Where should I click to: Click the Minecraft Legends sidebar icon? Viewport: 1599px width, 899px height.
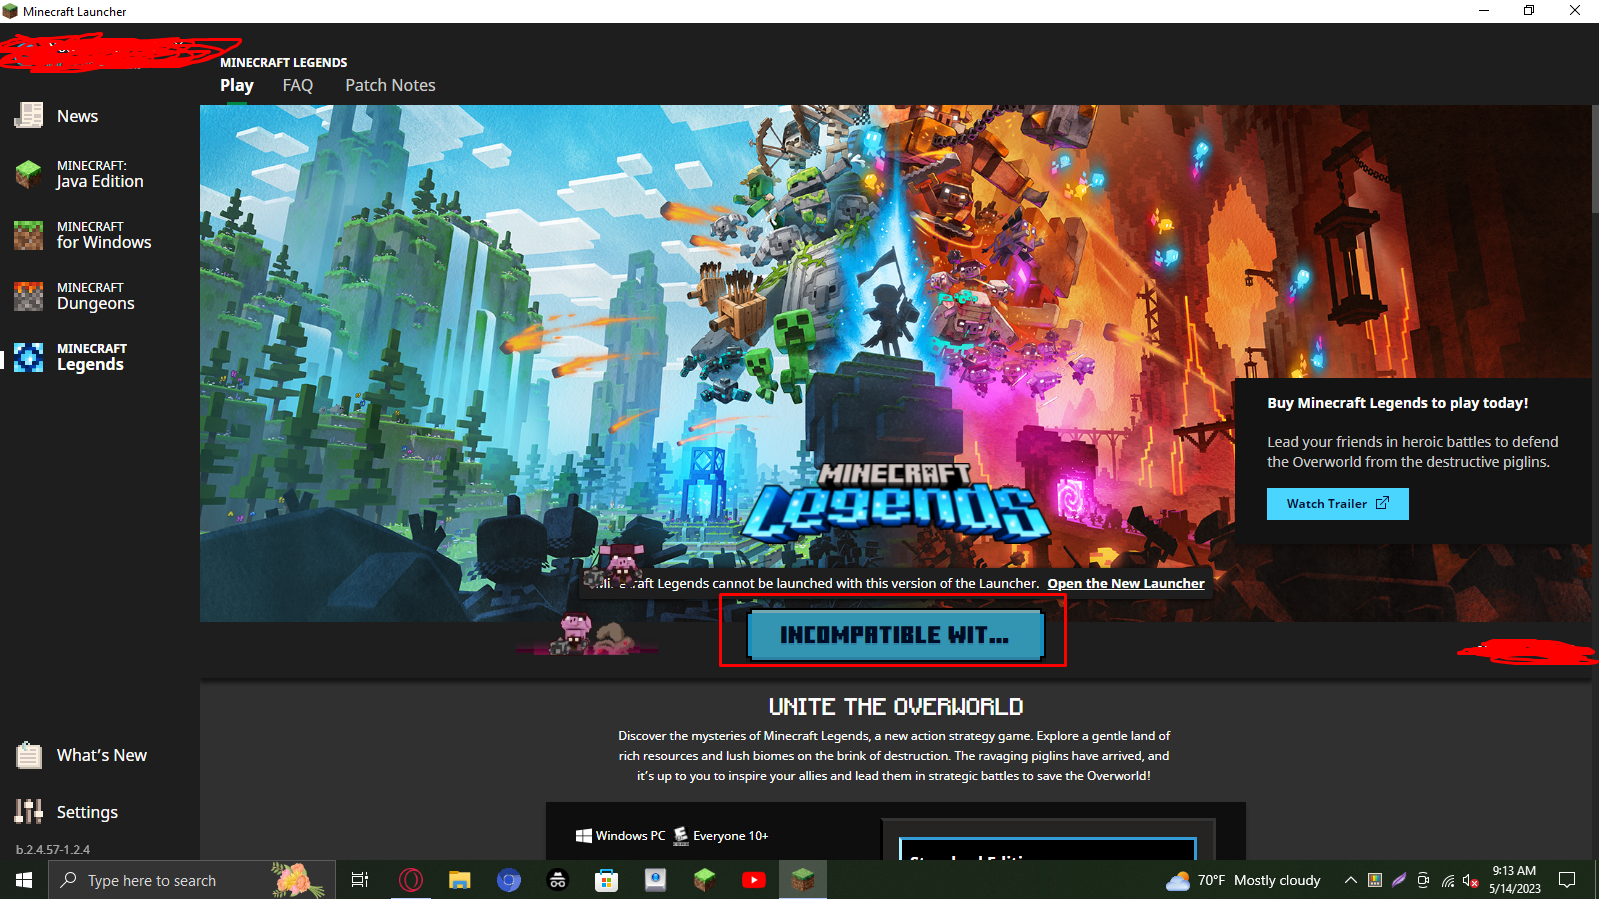pos(29,357)
